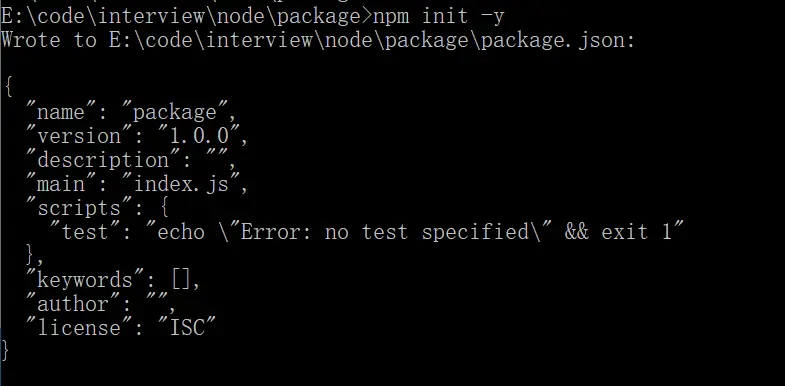Click the "test" script key
Screen dimensions: 785x386
(85, 232)
